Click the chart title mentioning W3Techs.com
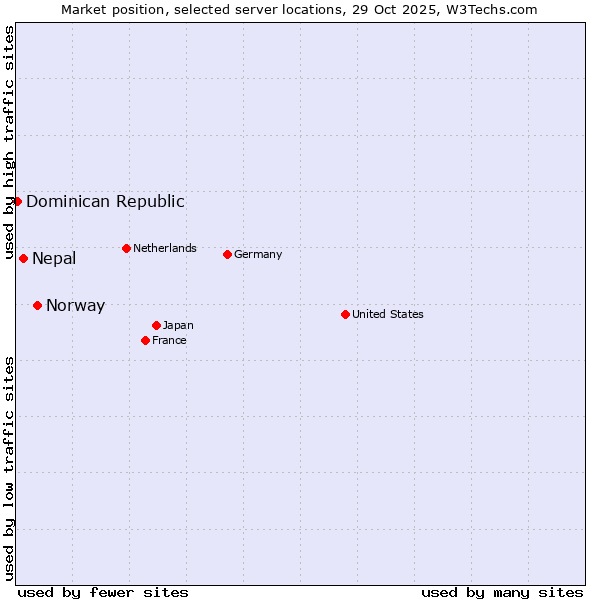 [300, 9]
